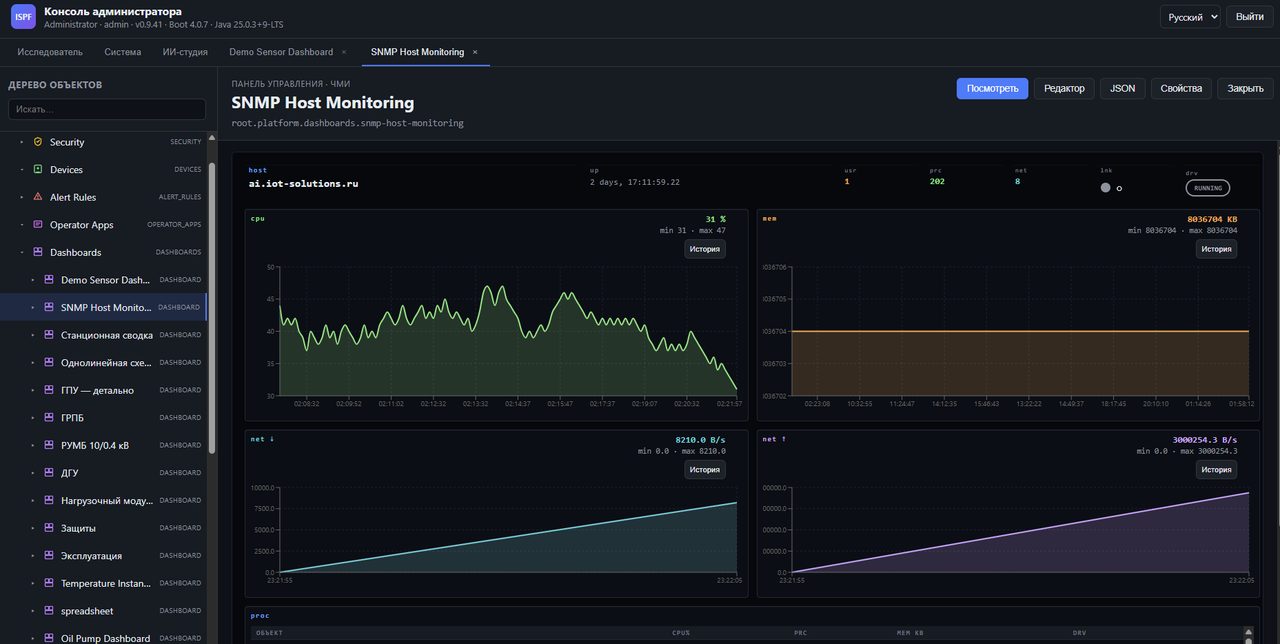Close the Demo Sensor Dashboard tab

344,52
